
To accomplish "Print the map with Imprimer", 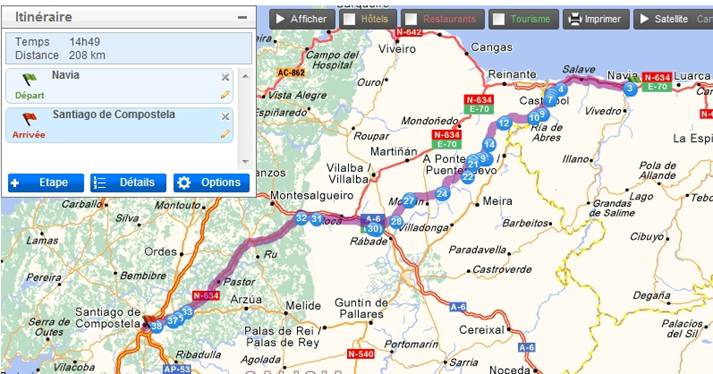I will coord(596,19).
